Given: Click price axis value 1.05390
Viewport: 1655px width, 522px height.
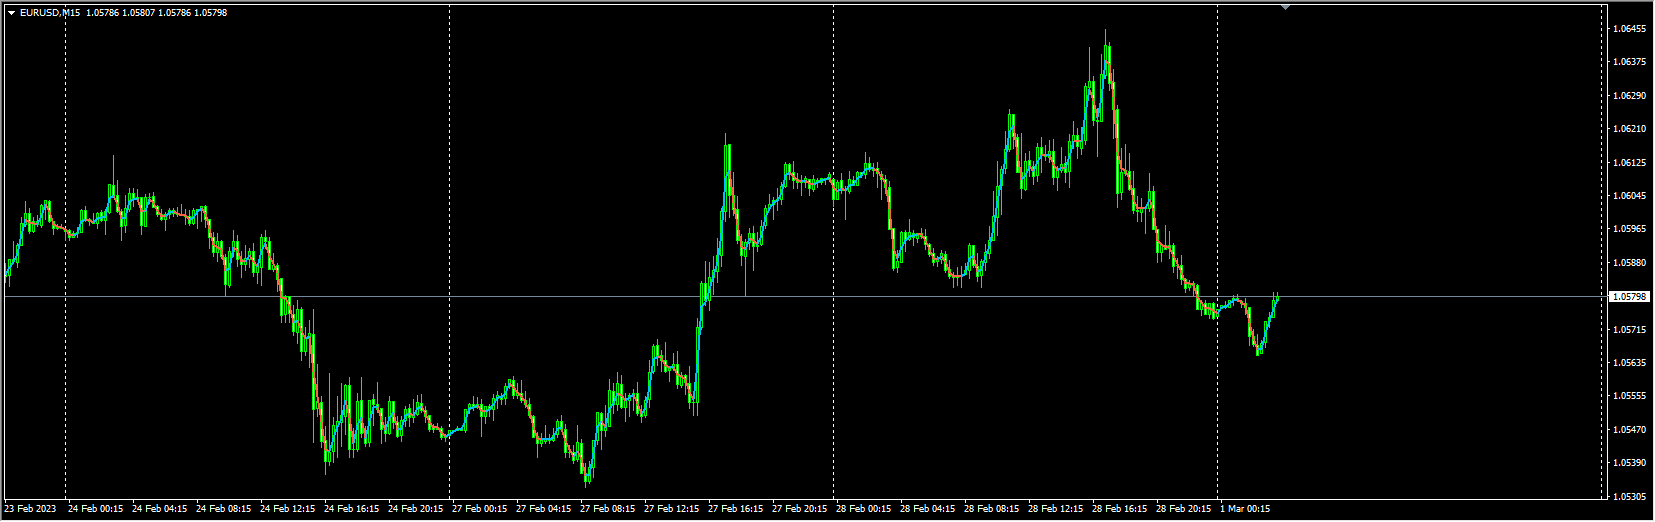Looking at the screenshot, I should [x=1629, y=463].
